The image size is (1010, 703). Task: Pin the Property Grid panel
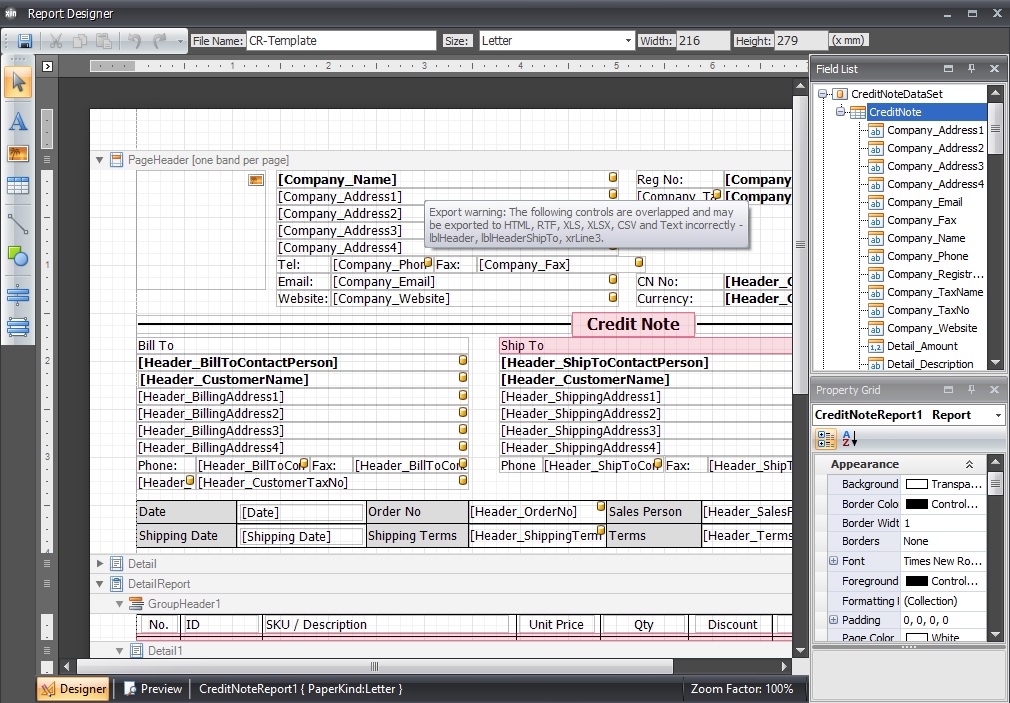[x=971, y=389]
